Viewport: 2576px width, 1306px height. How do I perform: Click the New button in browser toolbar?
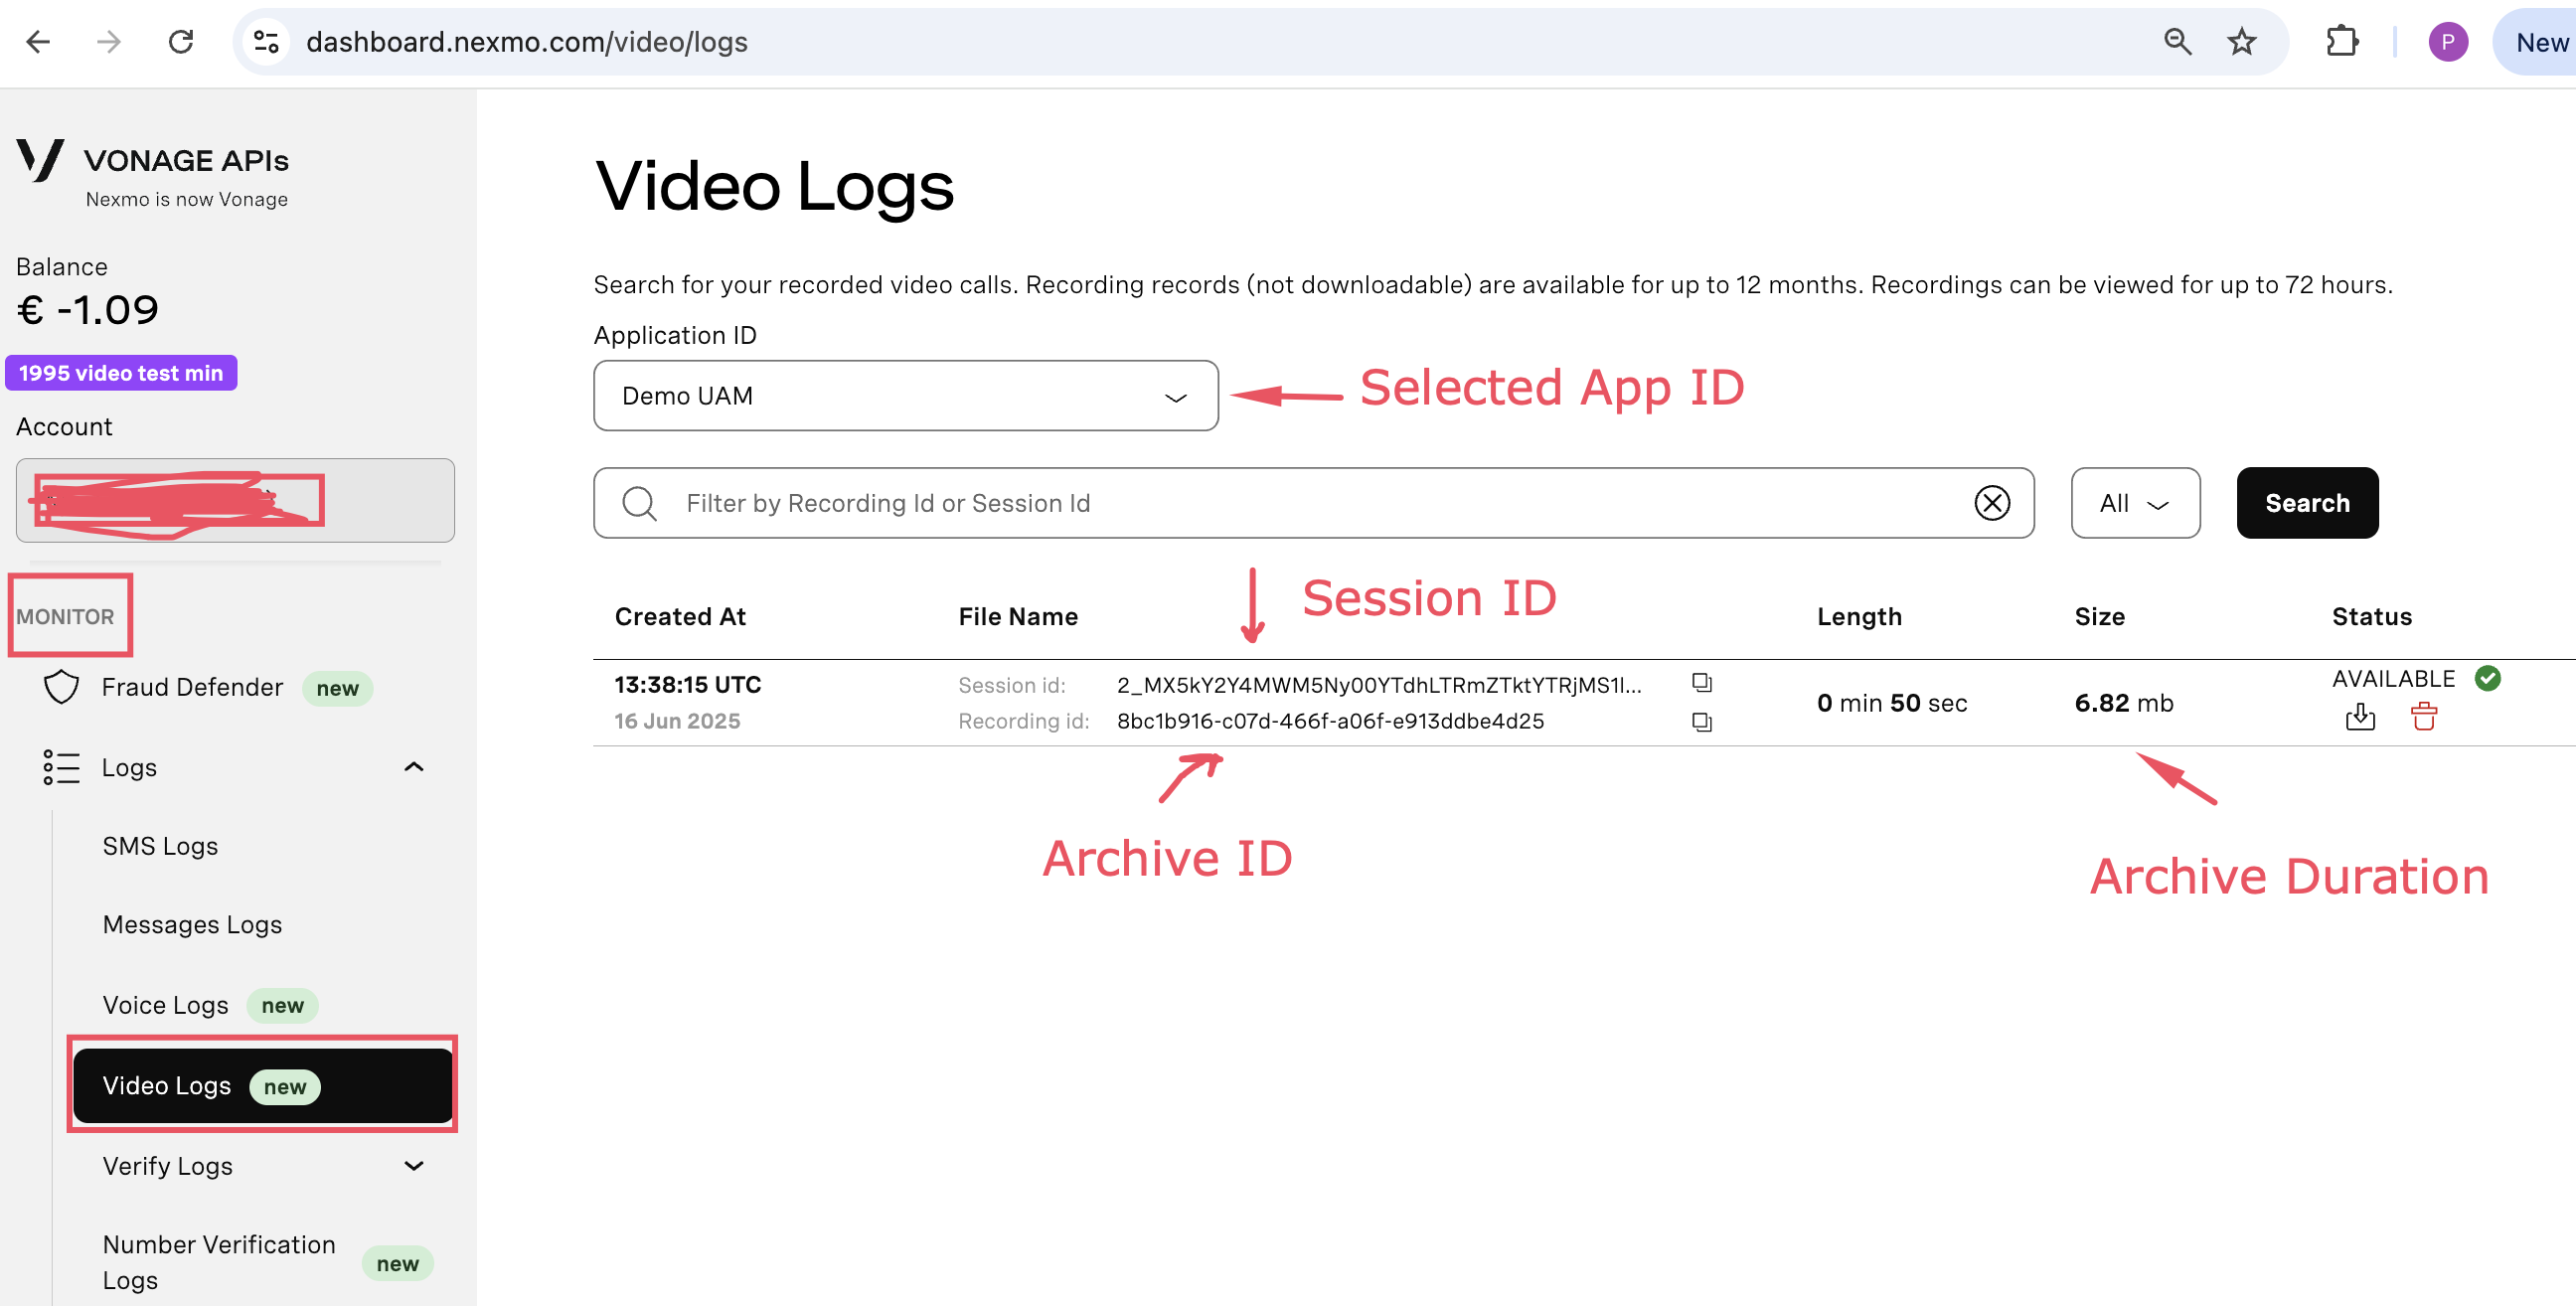[x=2536, y=42]
